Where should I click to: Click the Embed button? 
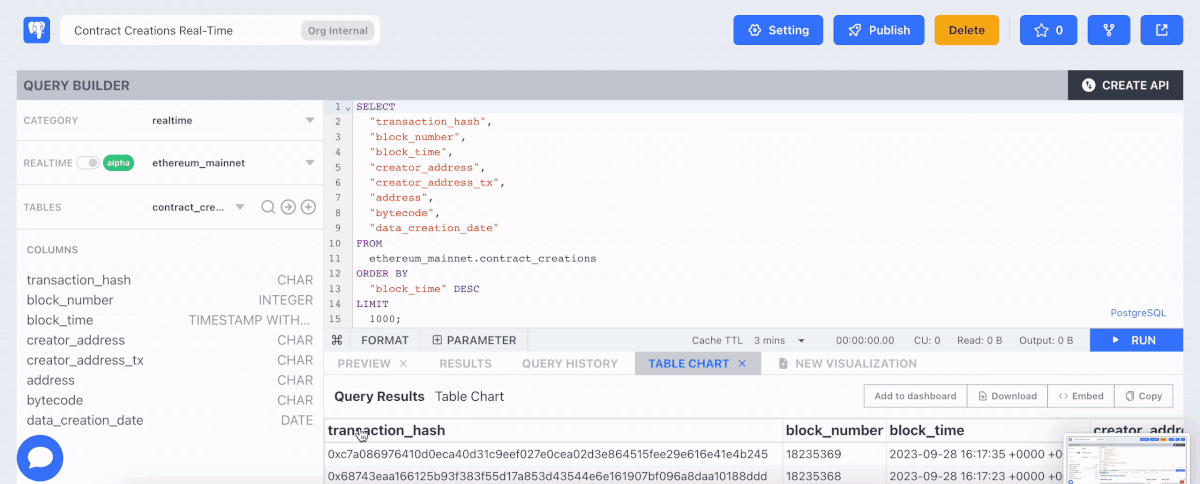click(x=1081, y=396)
